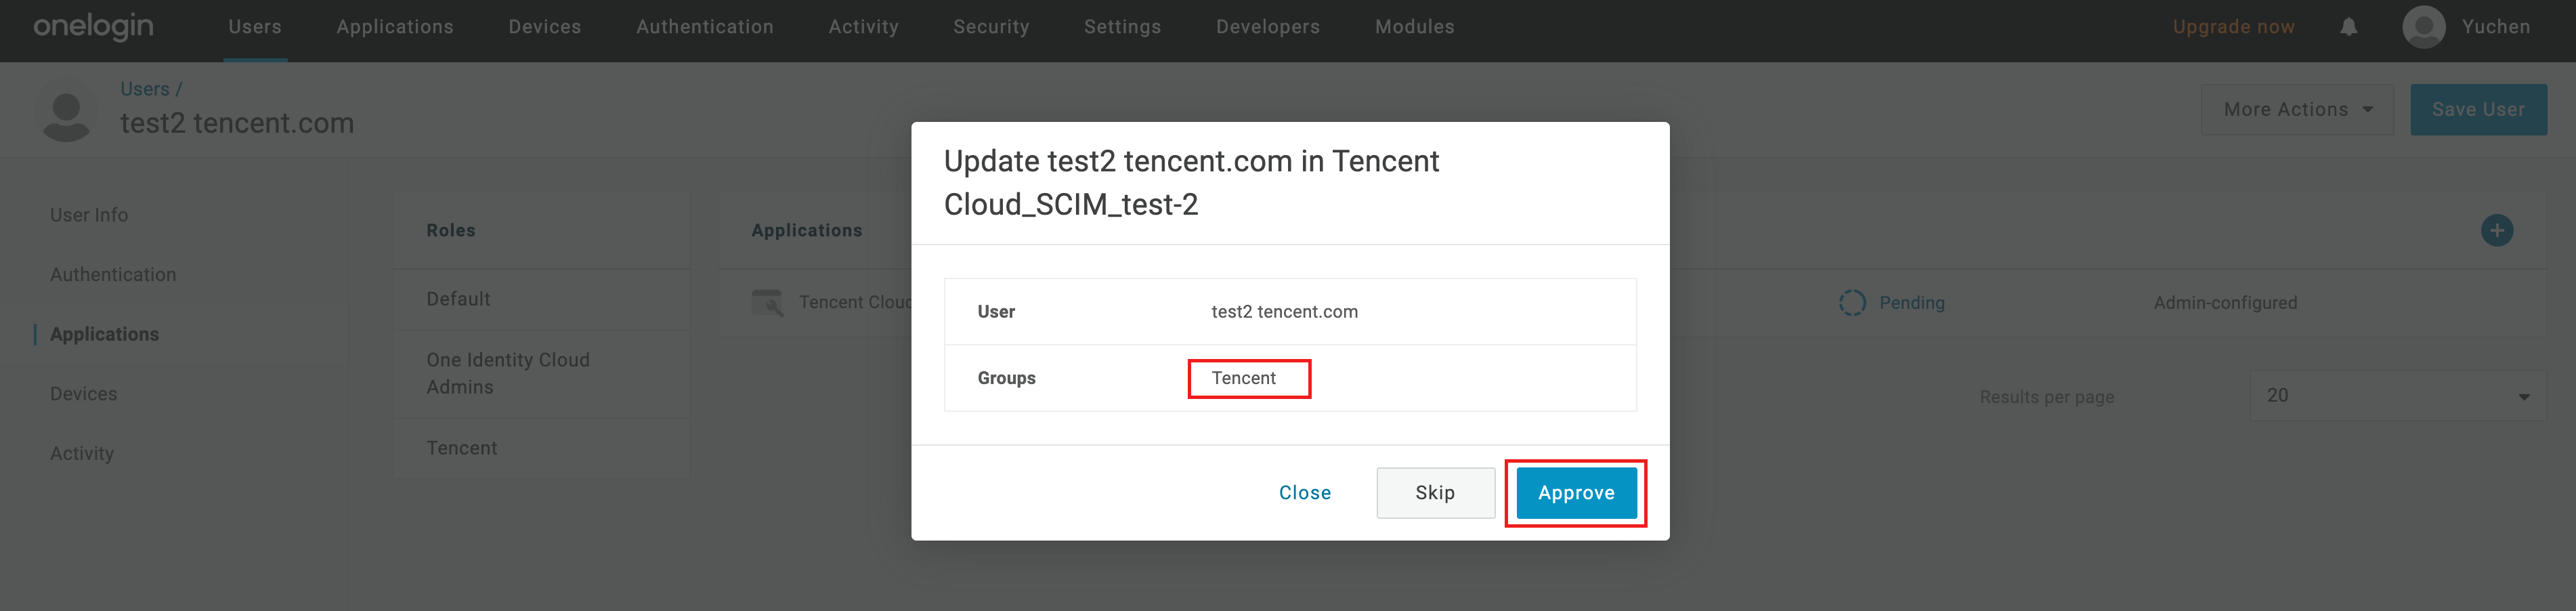Close the update dialog
2576x611 pixels.
(1304, 493)
